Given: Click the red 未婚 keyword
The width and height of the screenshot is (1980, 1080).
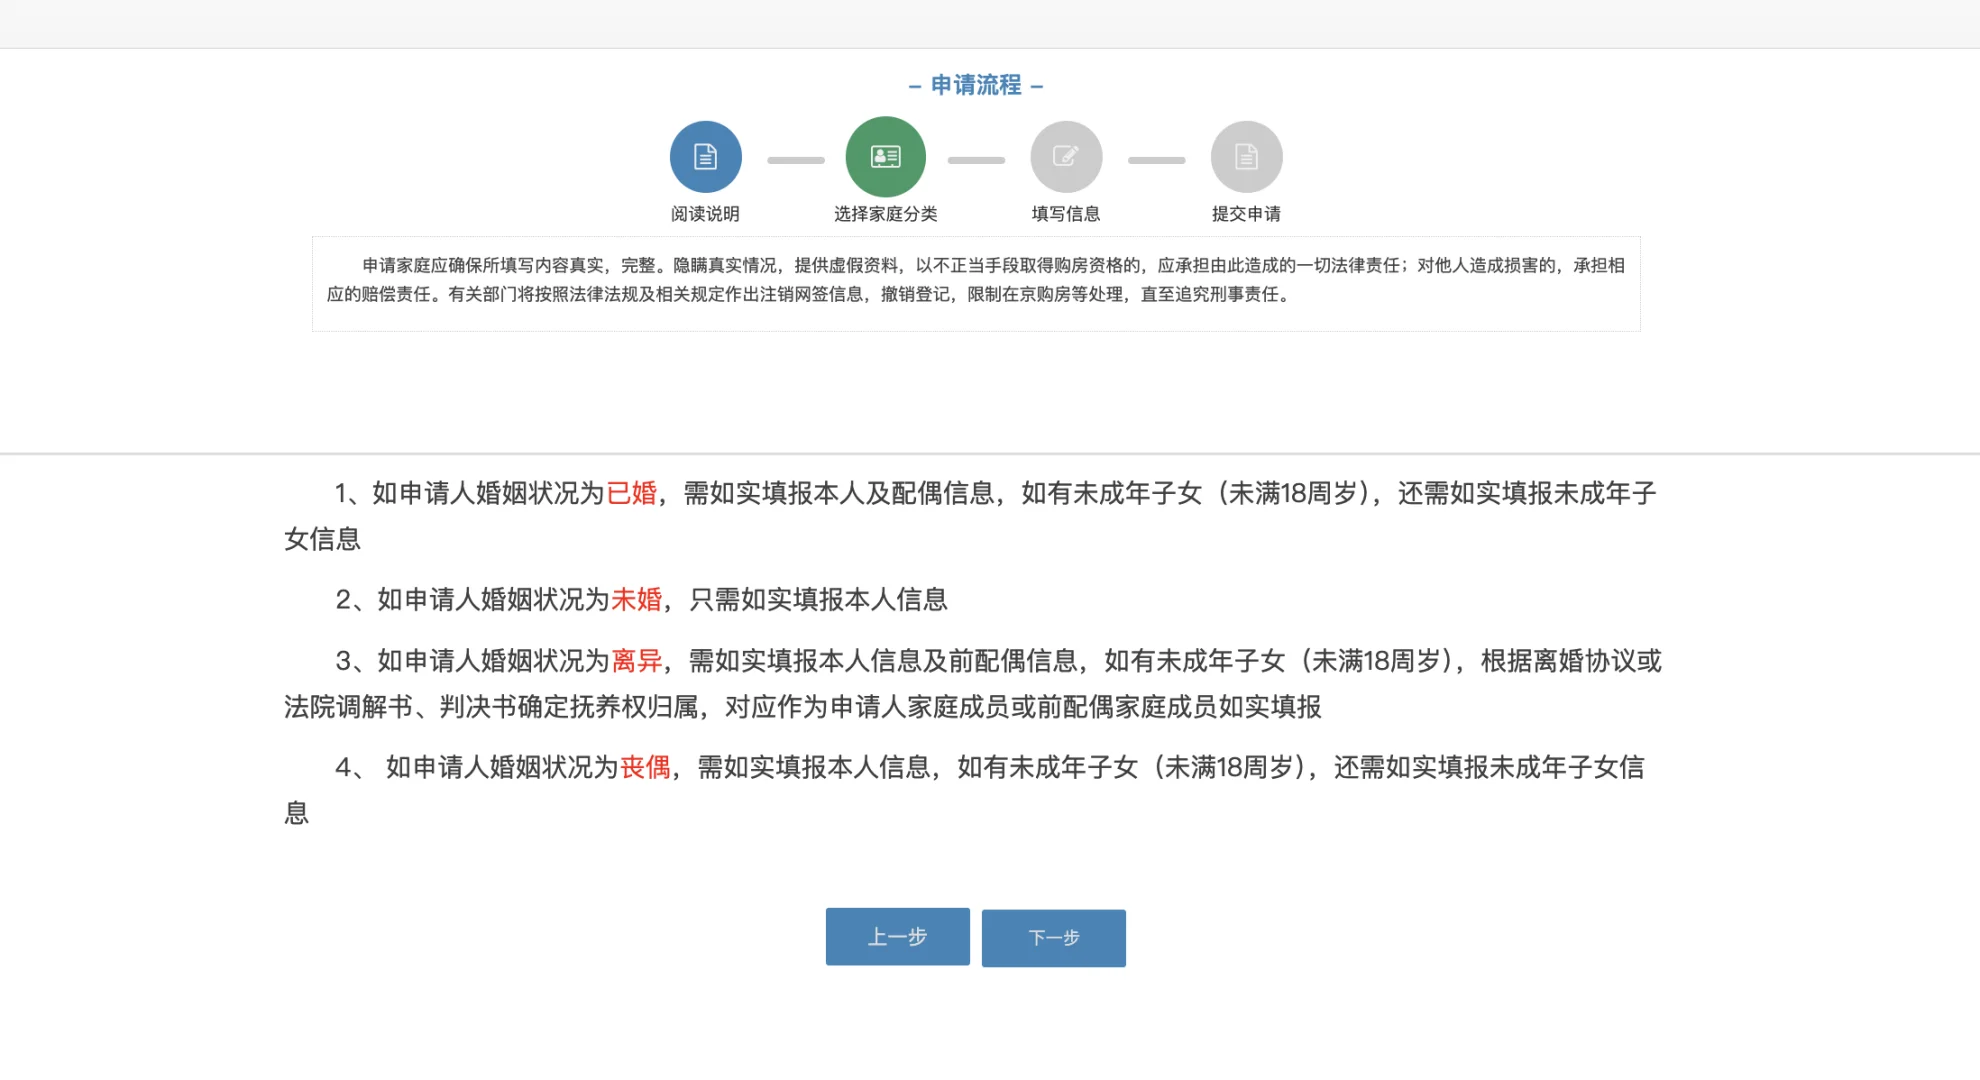Looking at the screenshot, I should tap(637, 599).
